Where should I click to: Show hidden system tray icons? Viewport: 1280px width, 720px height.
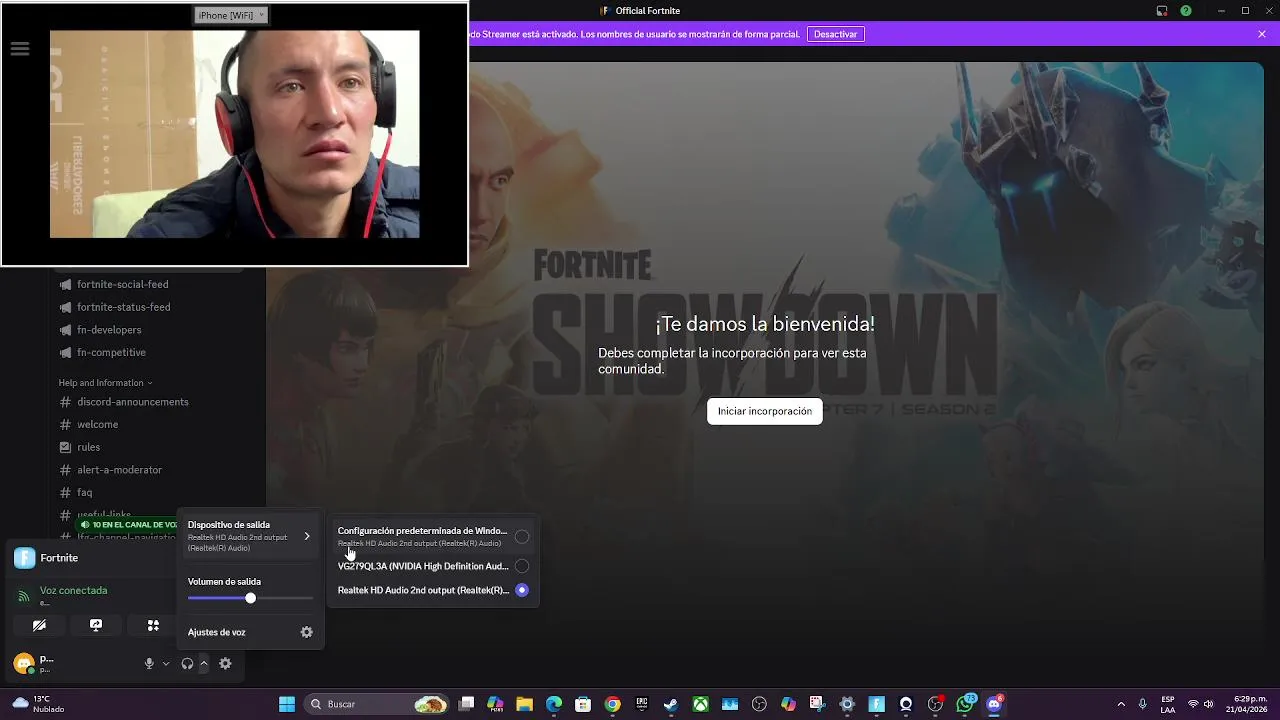(x=1121, y=704)
